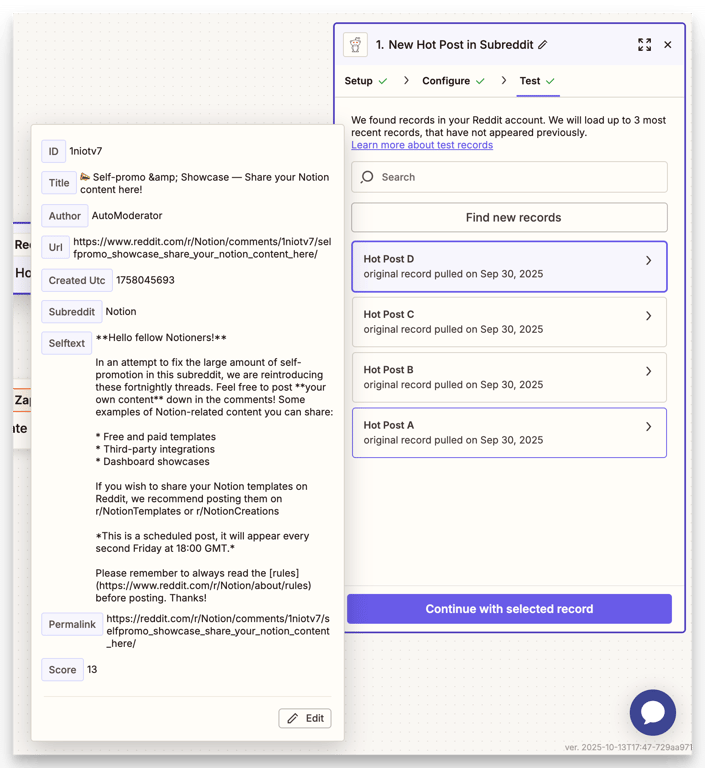The height and width of the screenshot is (768, 705).
Task: Click the score value 13
Action: coord(92,669)
